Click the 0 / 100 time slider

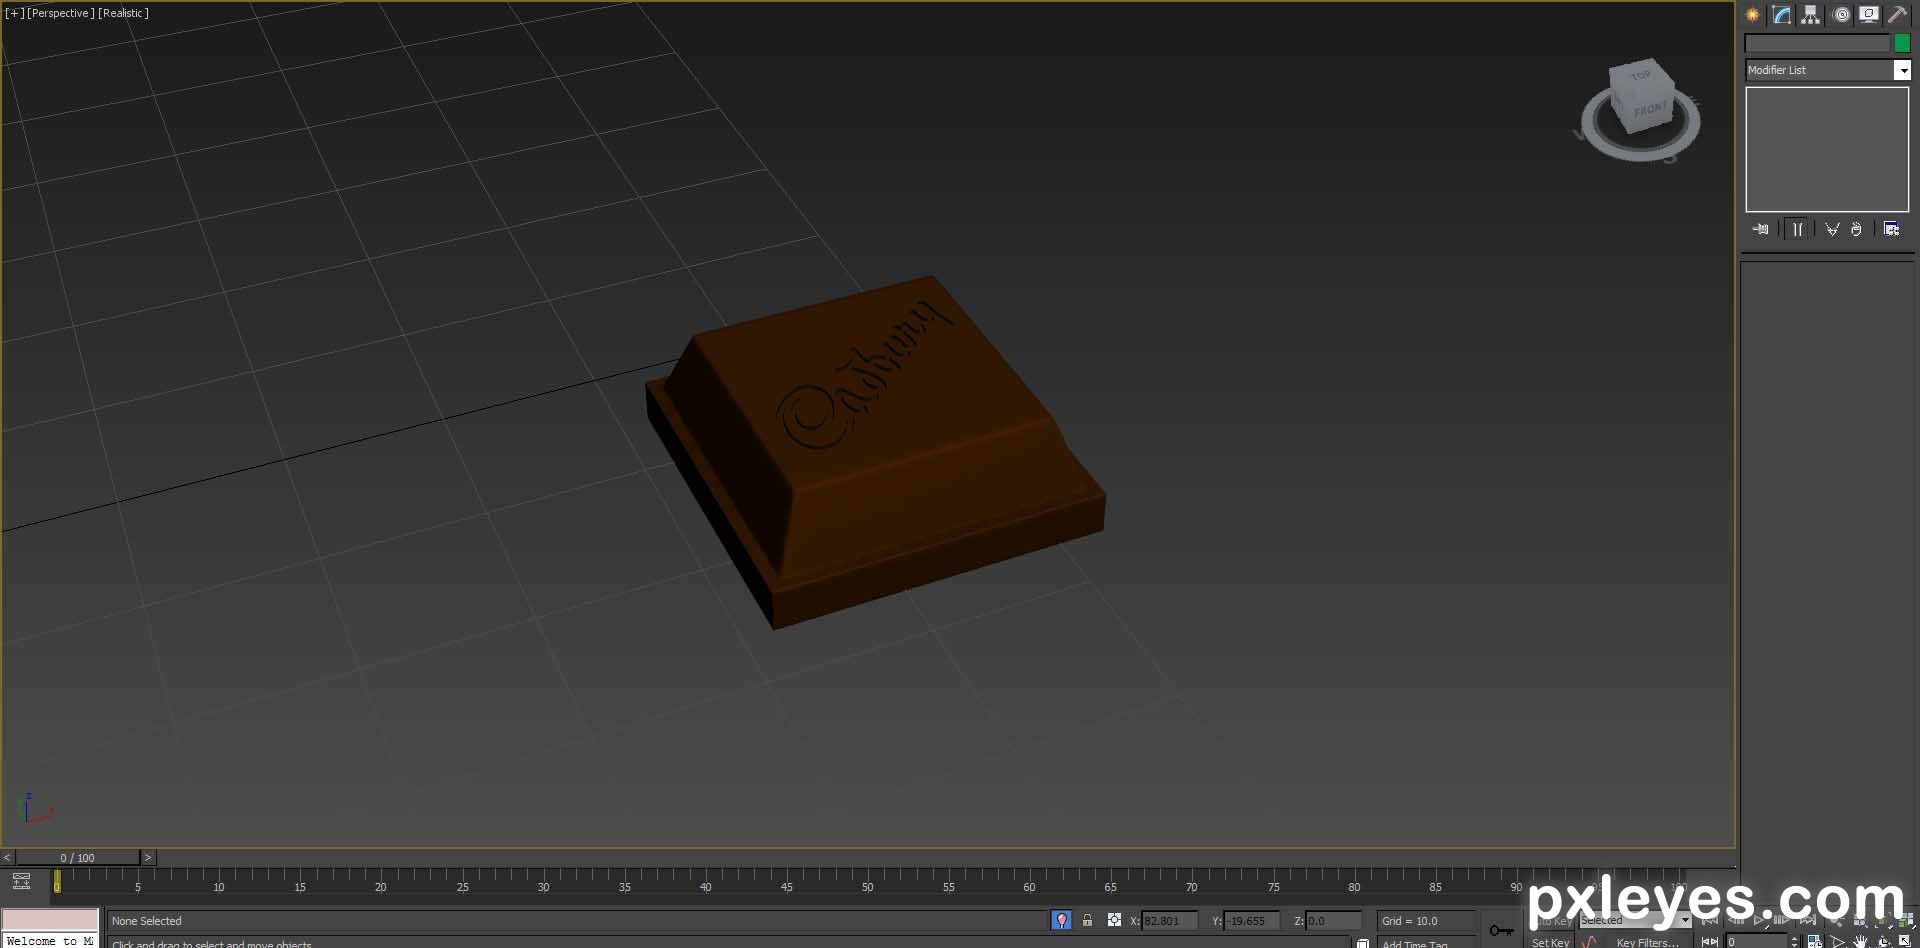77,857
